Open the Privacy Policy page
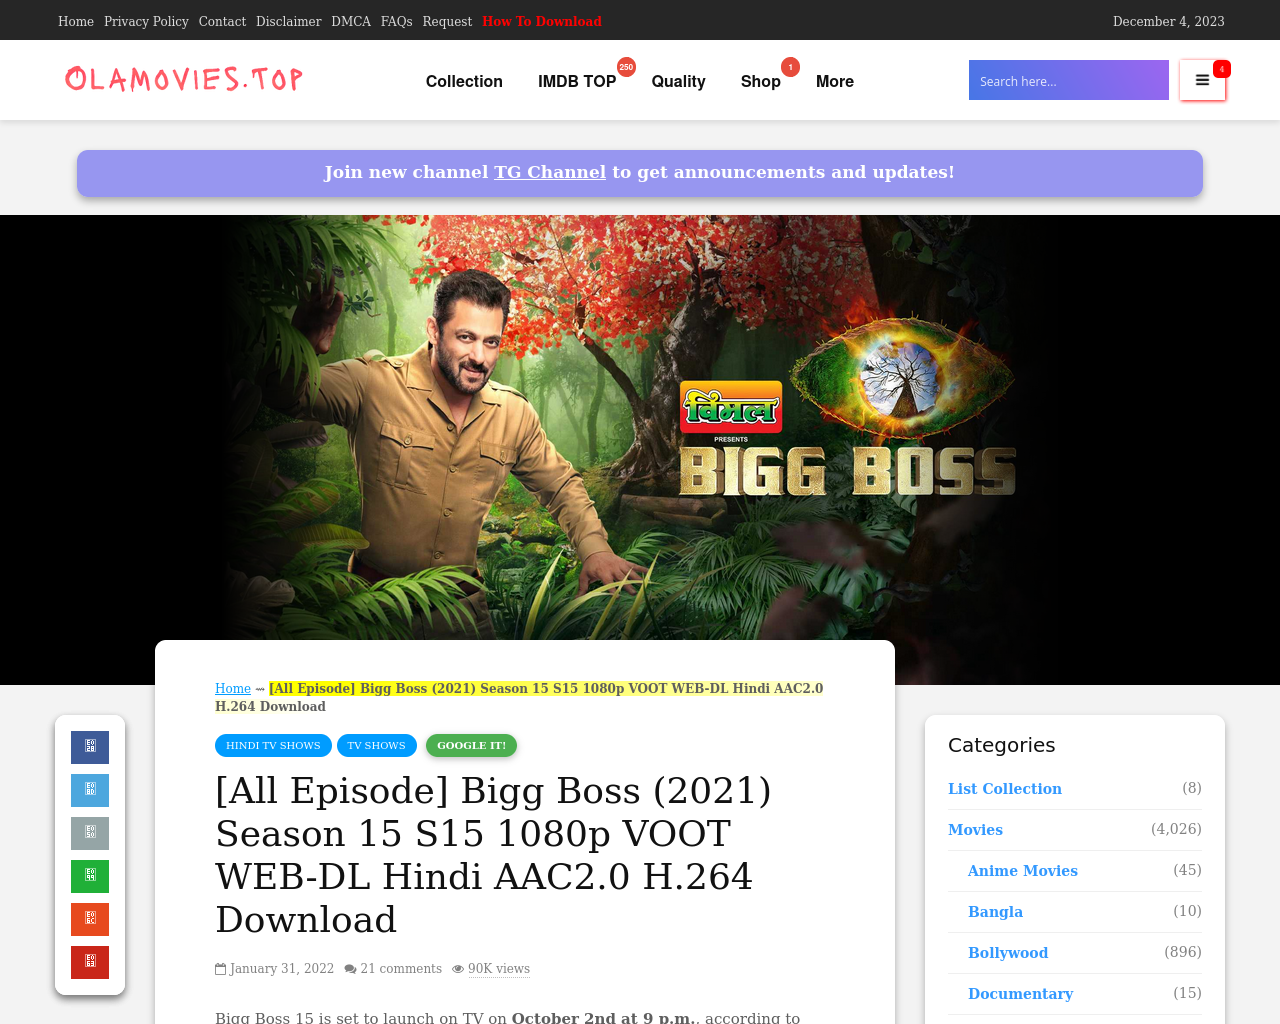This screenshot has height=1024, width=1280. (146, 21)
